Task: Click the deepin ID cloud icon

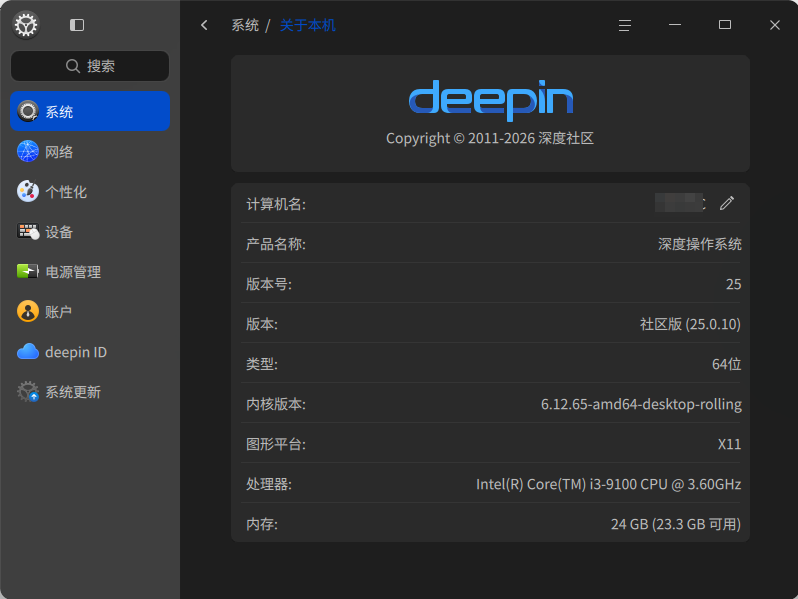Action: 28,352
